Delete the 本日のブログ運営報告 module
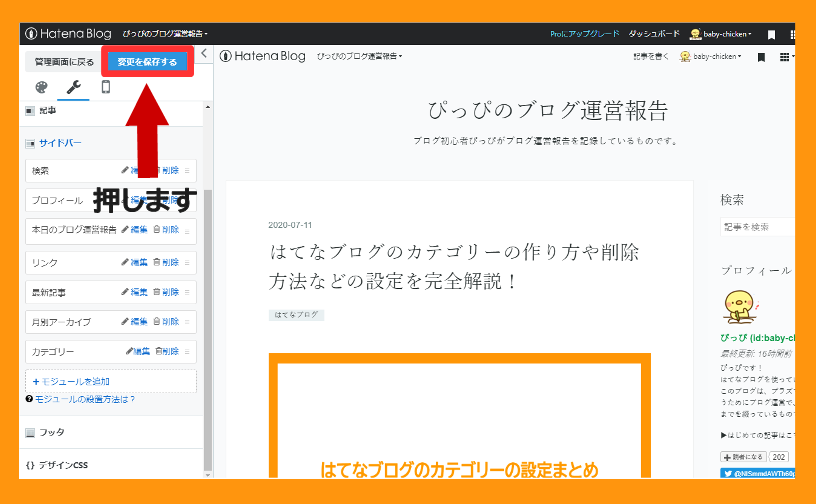Screen dimensions: 816x504 166,230
